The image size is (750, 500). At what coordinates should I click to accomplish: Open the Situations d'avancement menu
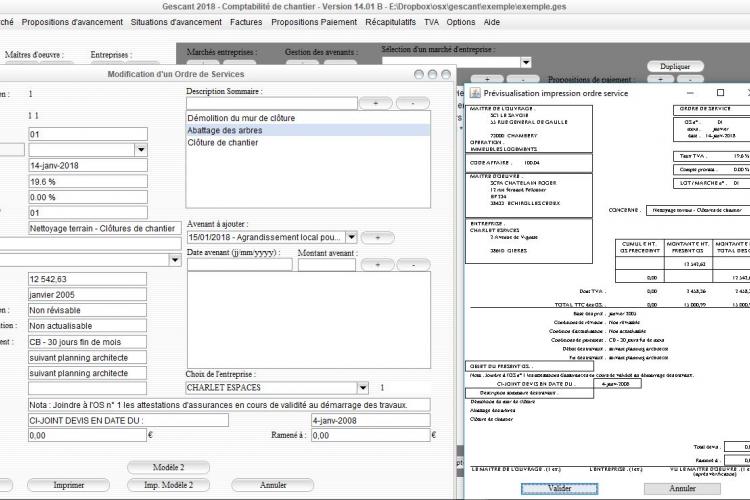176,22
